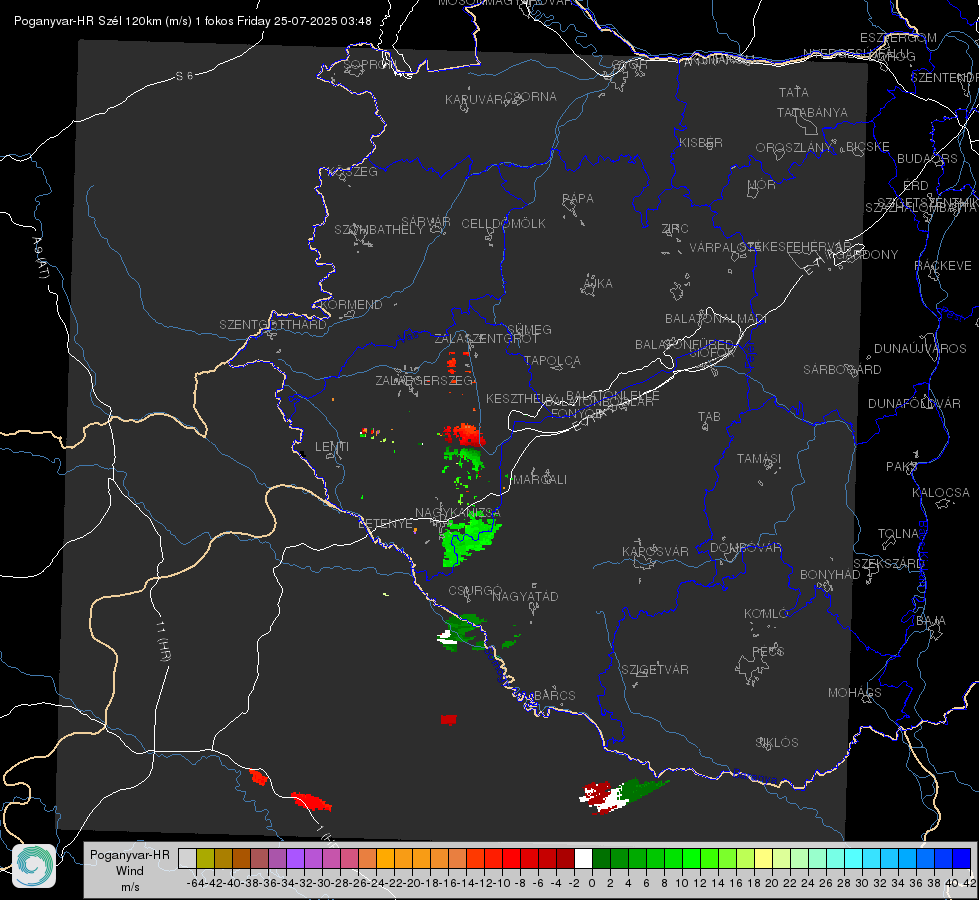The height and width of the screenshot is (900, 979).
Task: Click the KALOCSA city label
Action: [940, 493]
